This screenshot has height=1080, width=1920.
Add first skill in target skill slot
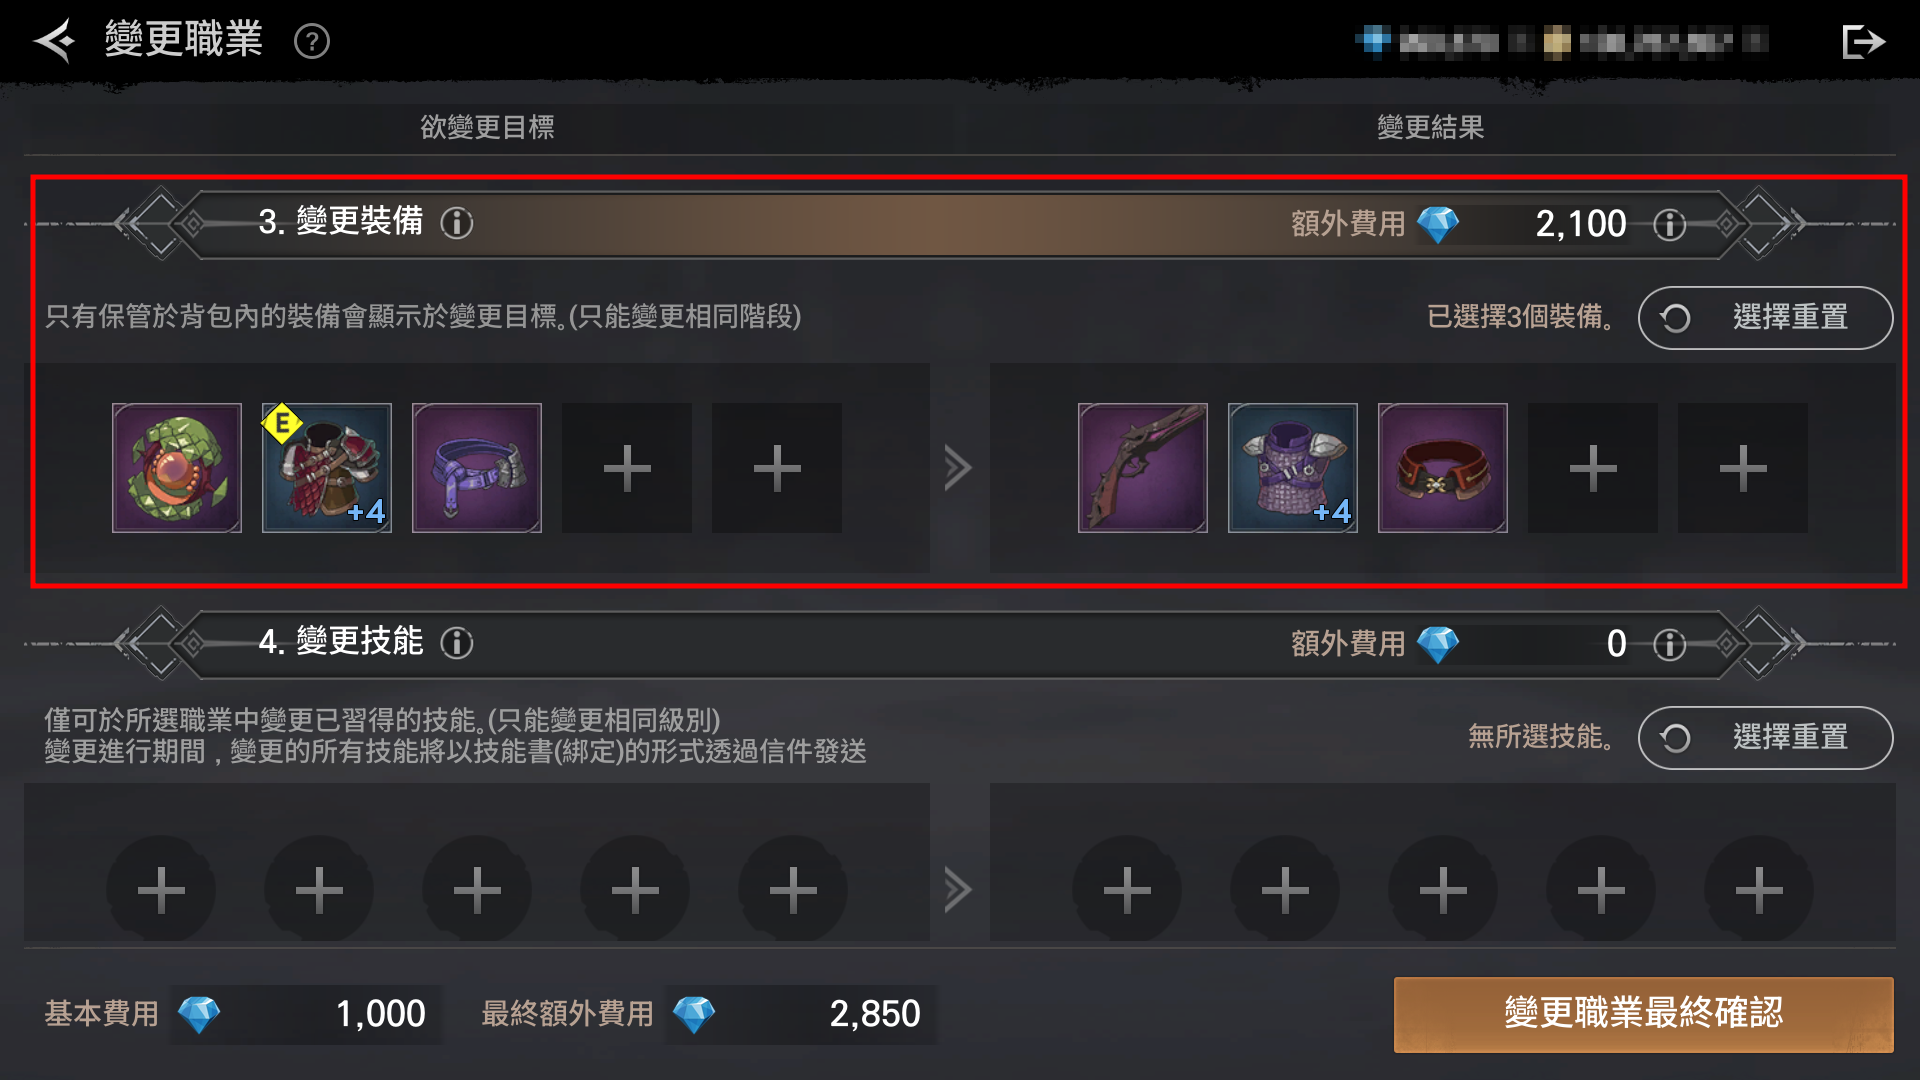[x=161, y=889]
